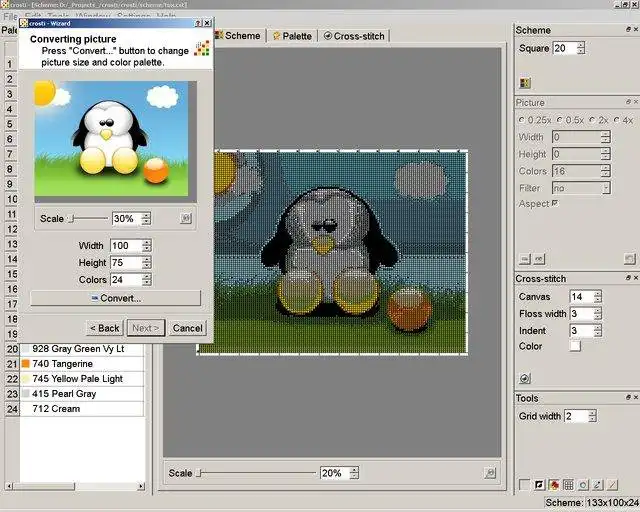Screen dimensions: 640x512
Task: Click the Next > button in wizard
Action: tap(146, 328)
